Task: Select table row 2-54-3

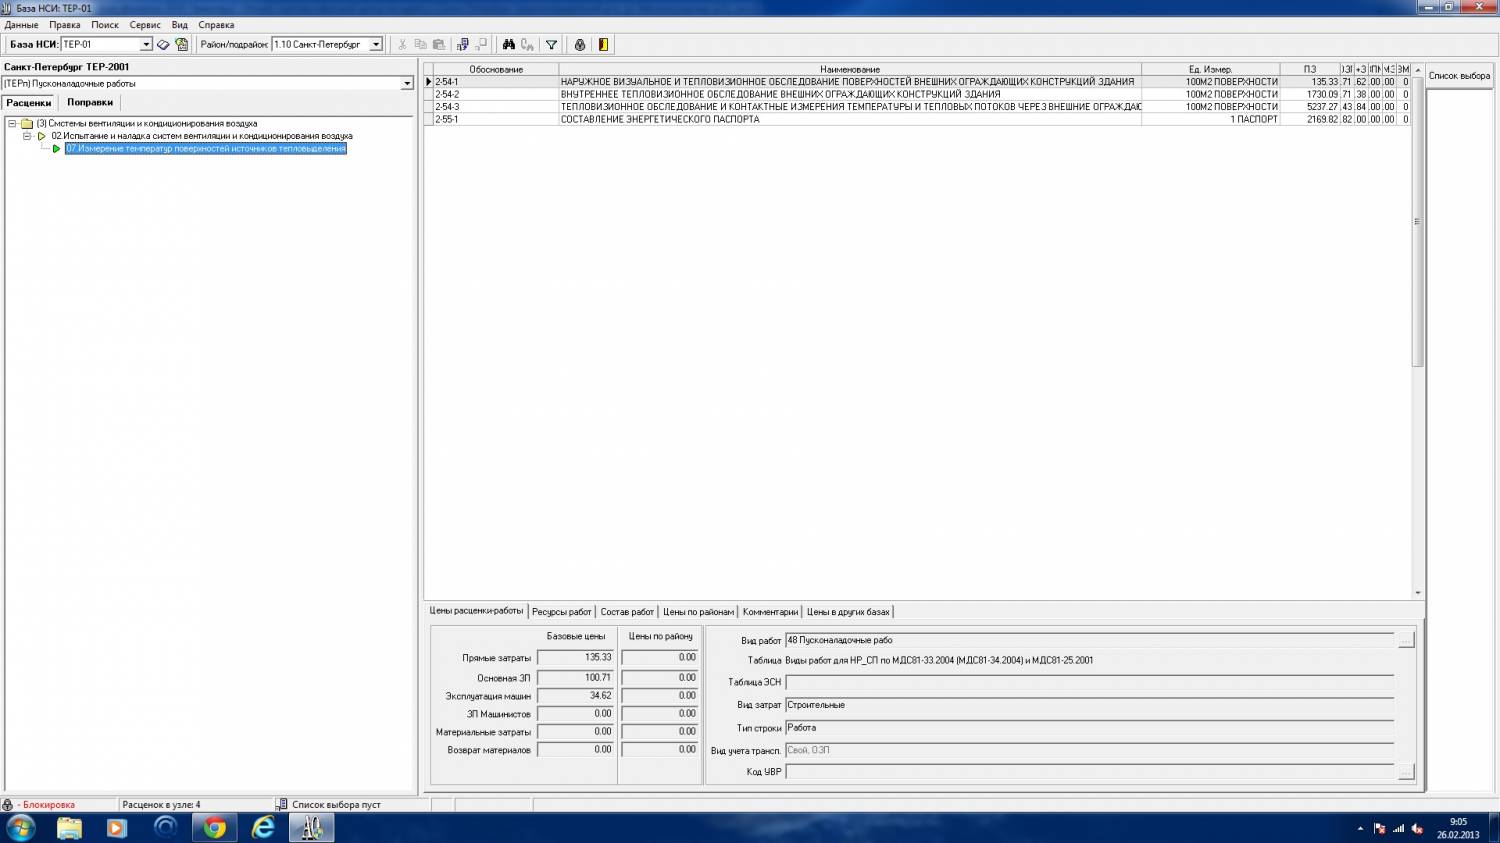Action: 917,107
